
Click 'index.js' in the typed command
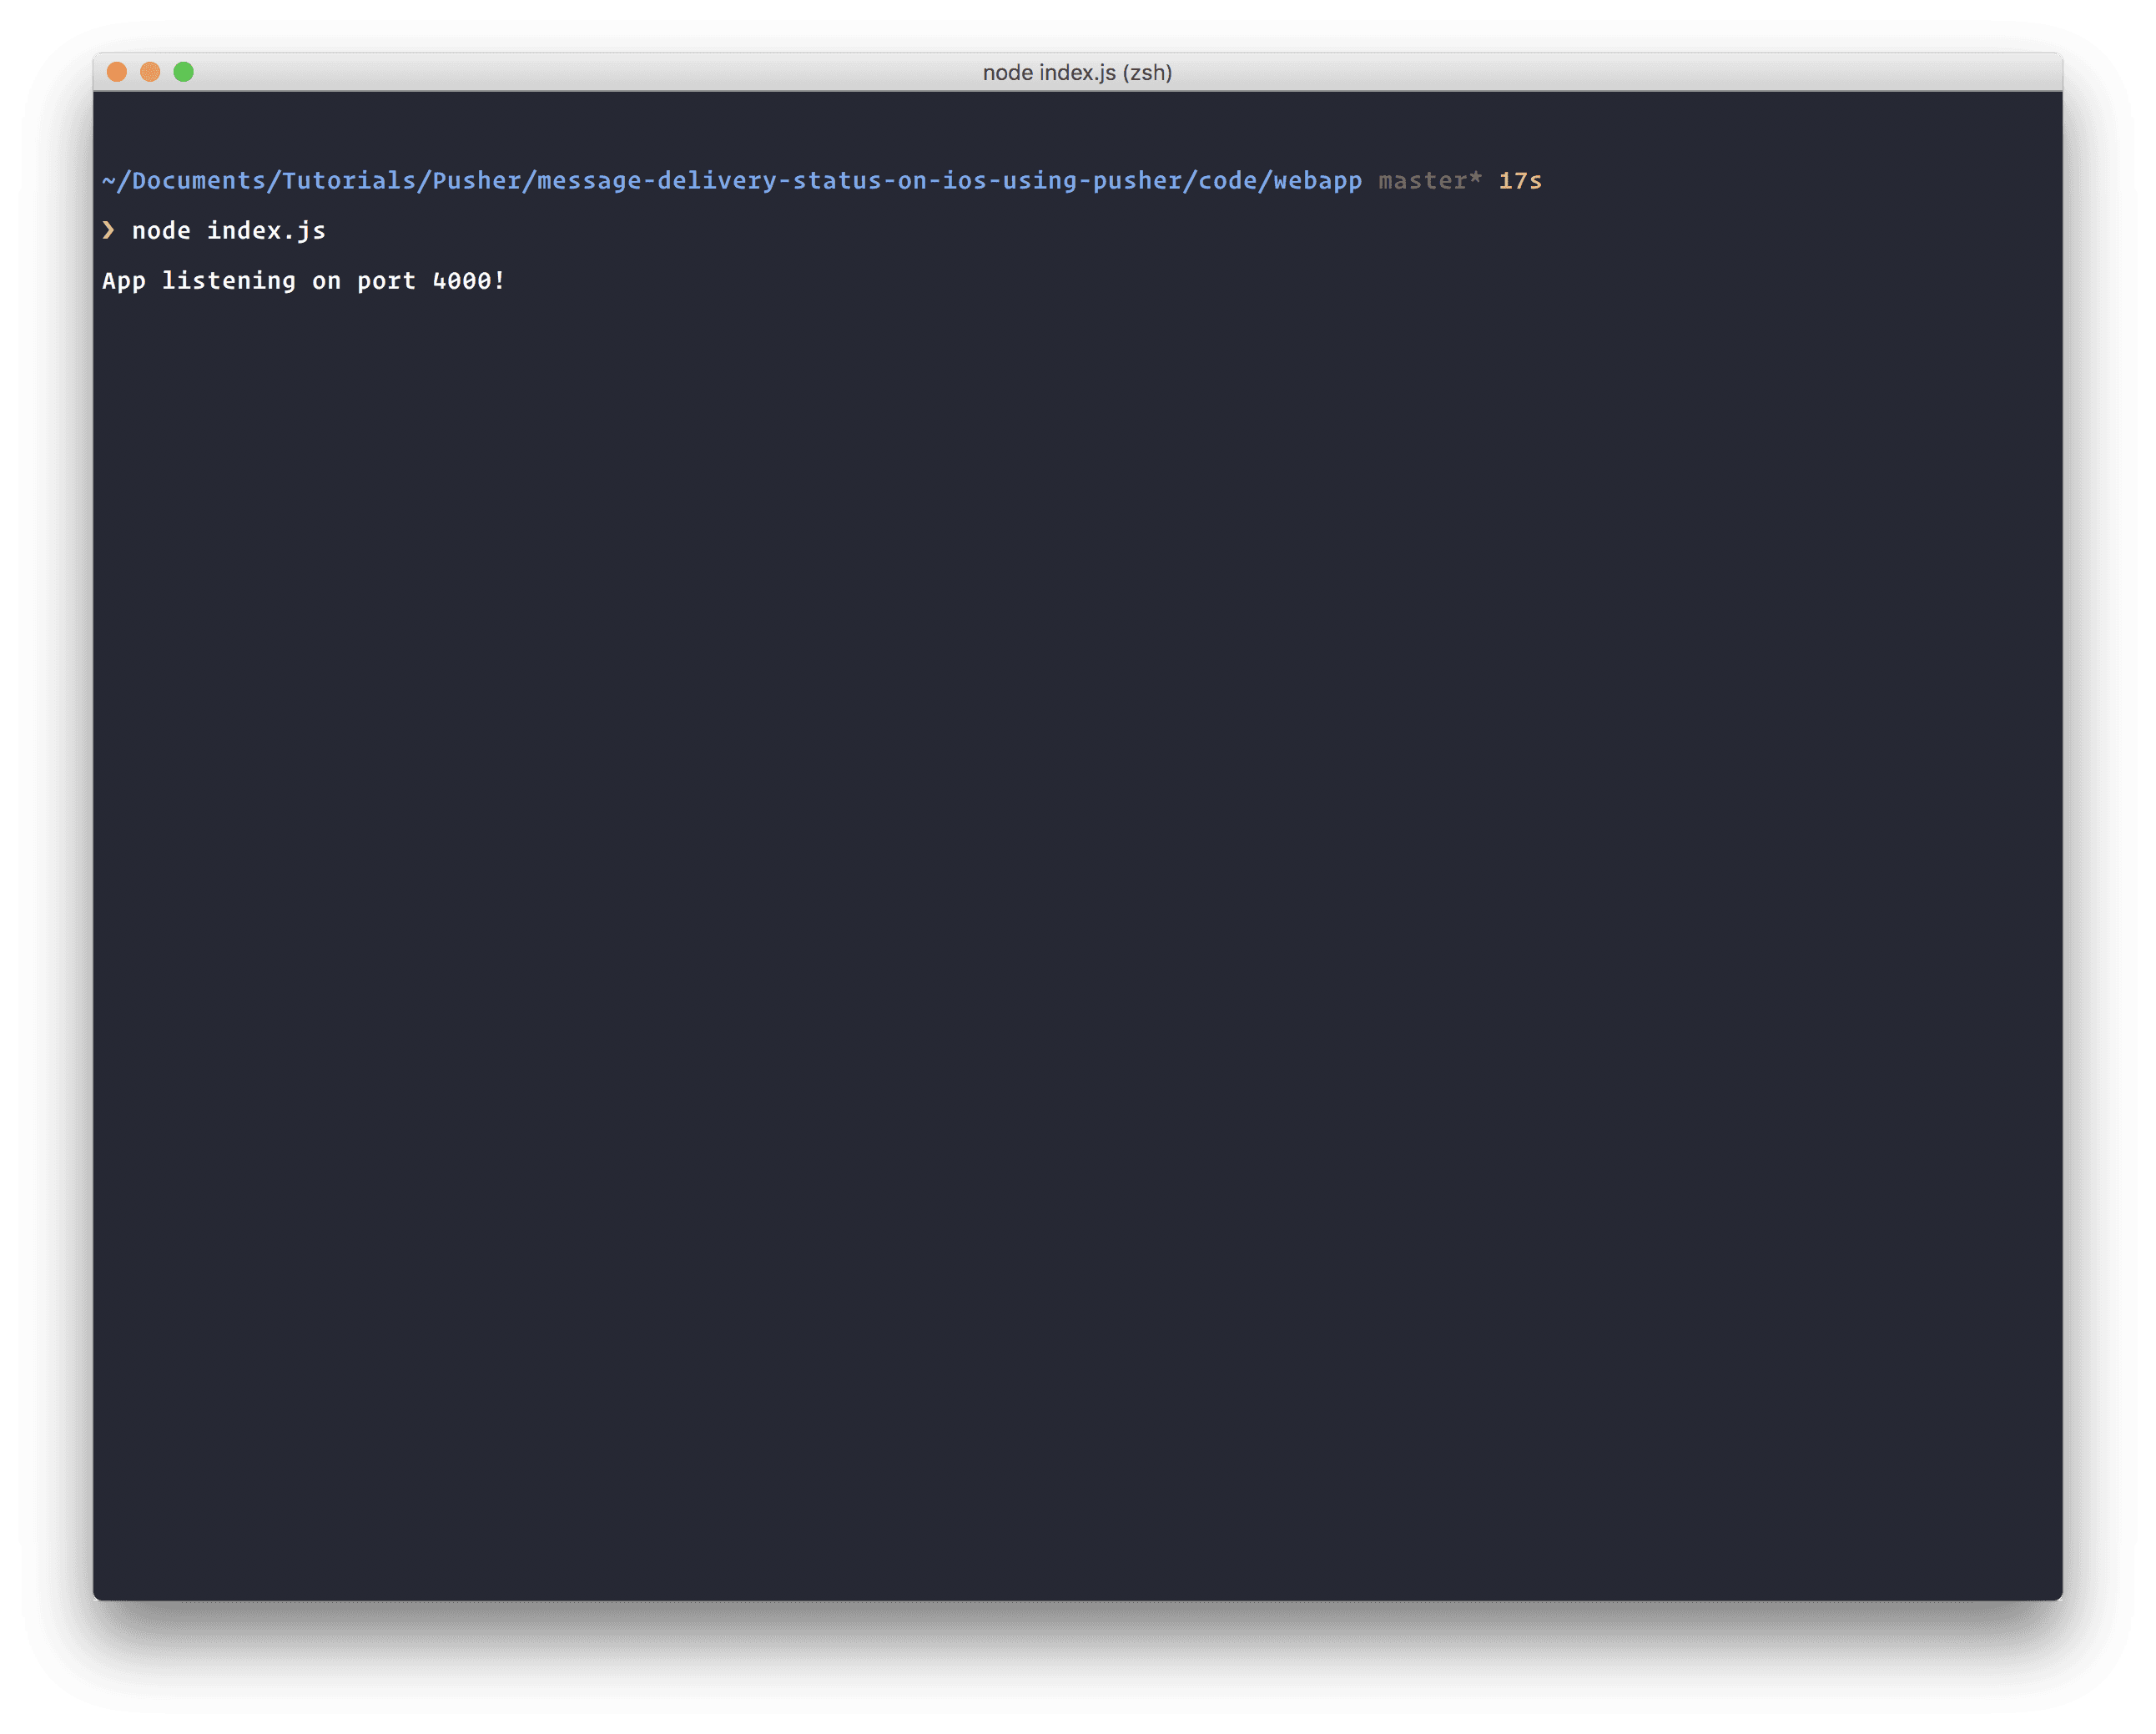click(266, 231)
